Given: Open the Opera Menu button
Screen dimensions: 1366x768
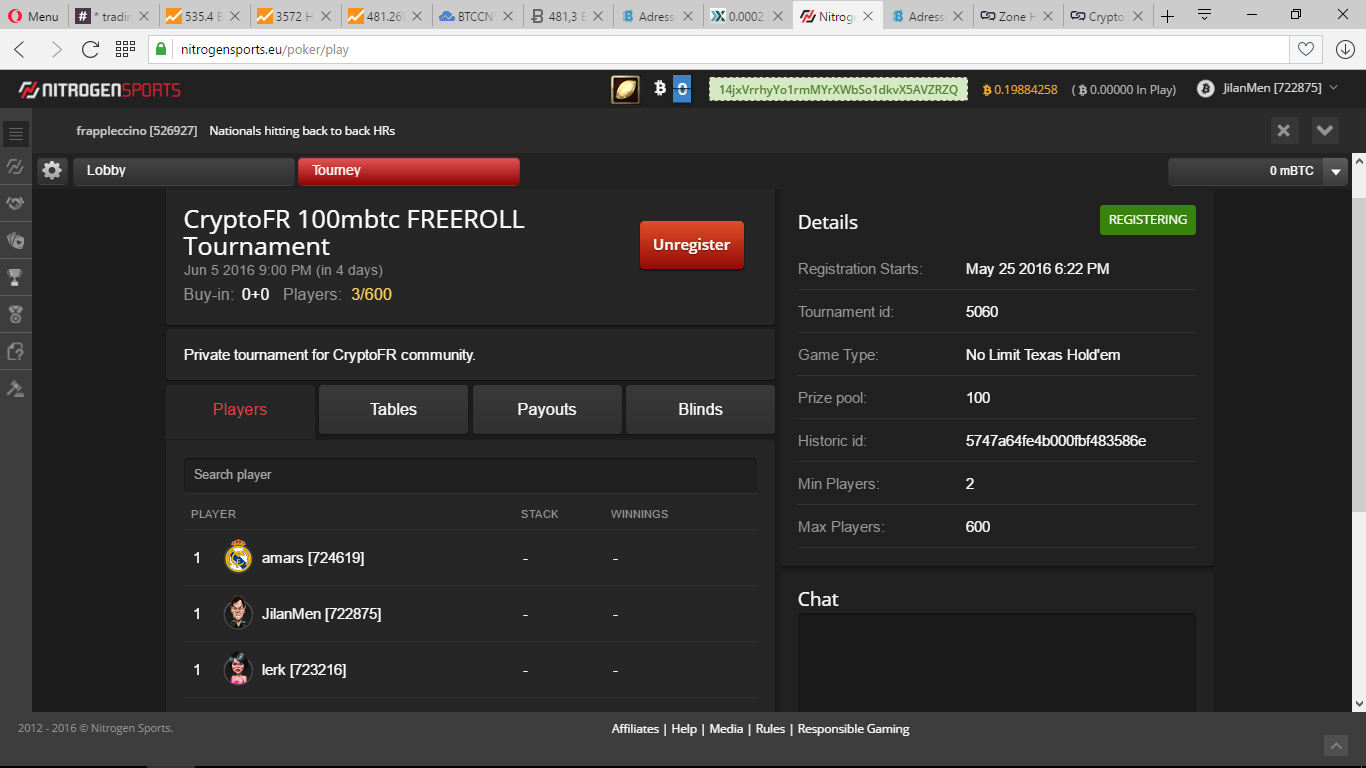Looking at the screenshot, I should click(33, 16).
